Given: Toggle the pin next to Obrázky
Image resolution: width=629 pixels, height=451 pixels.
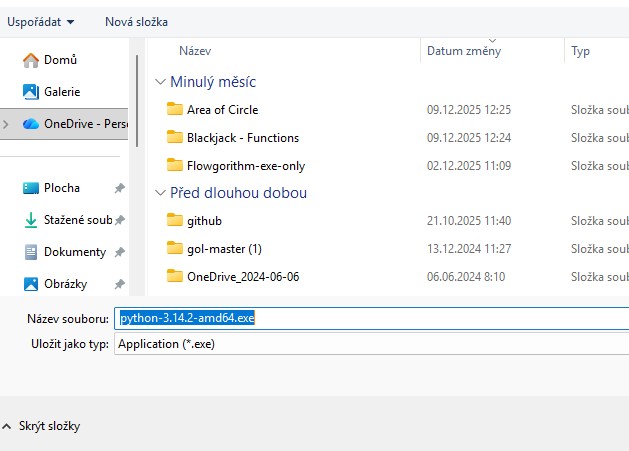Looking at the screenshot, I should pos(120,284).
